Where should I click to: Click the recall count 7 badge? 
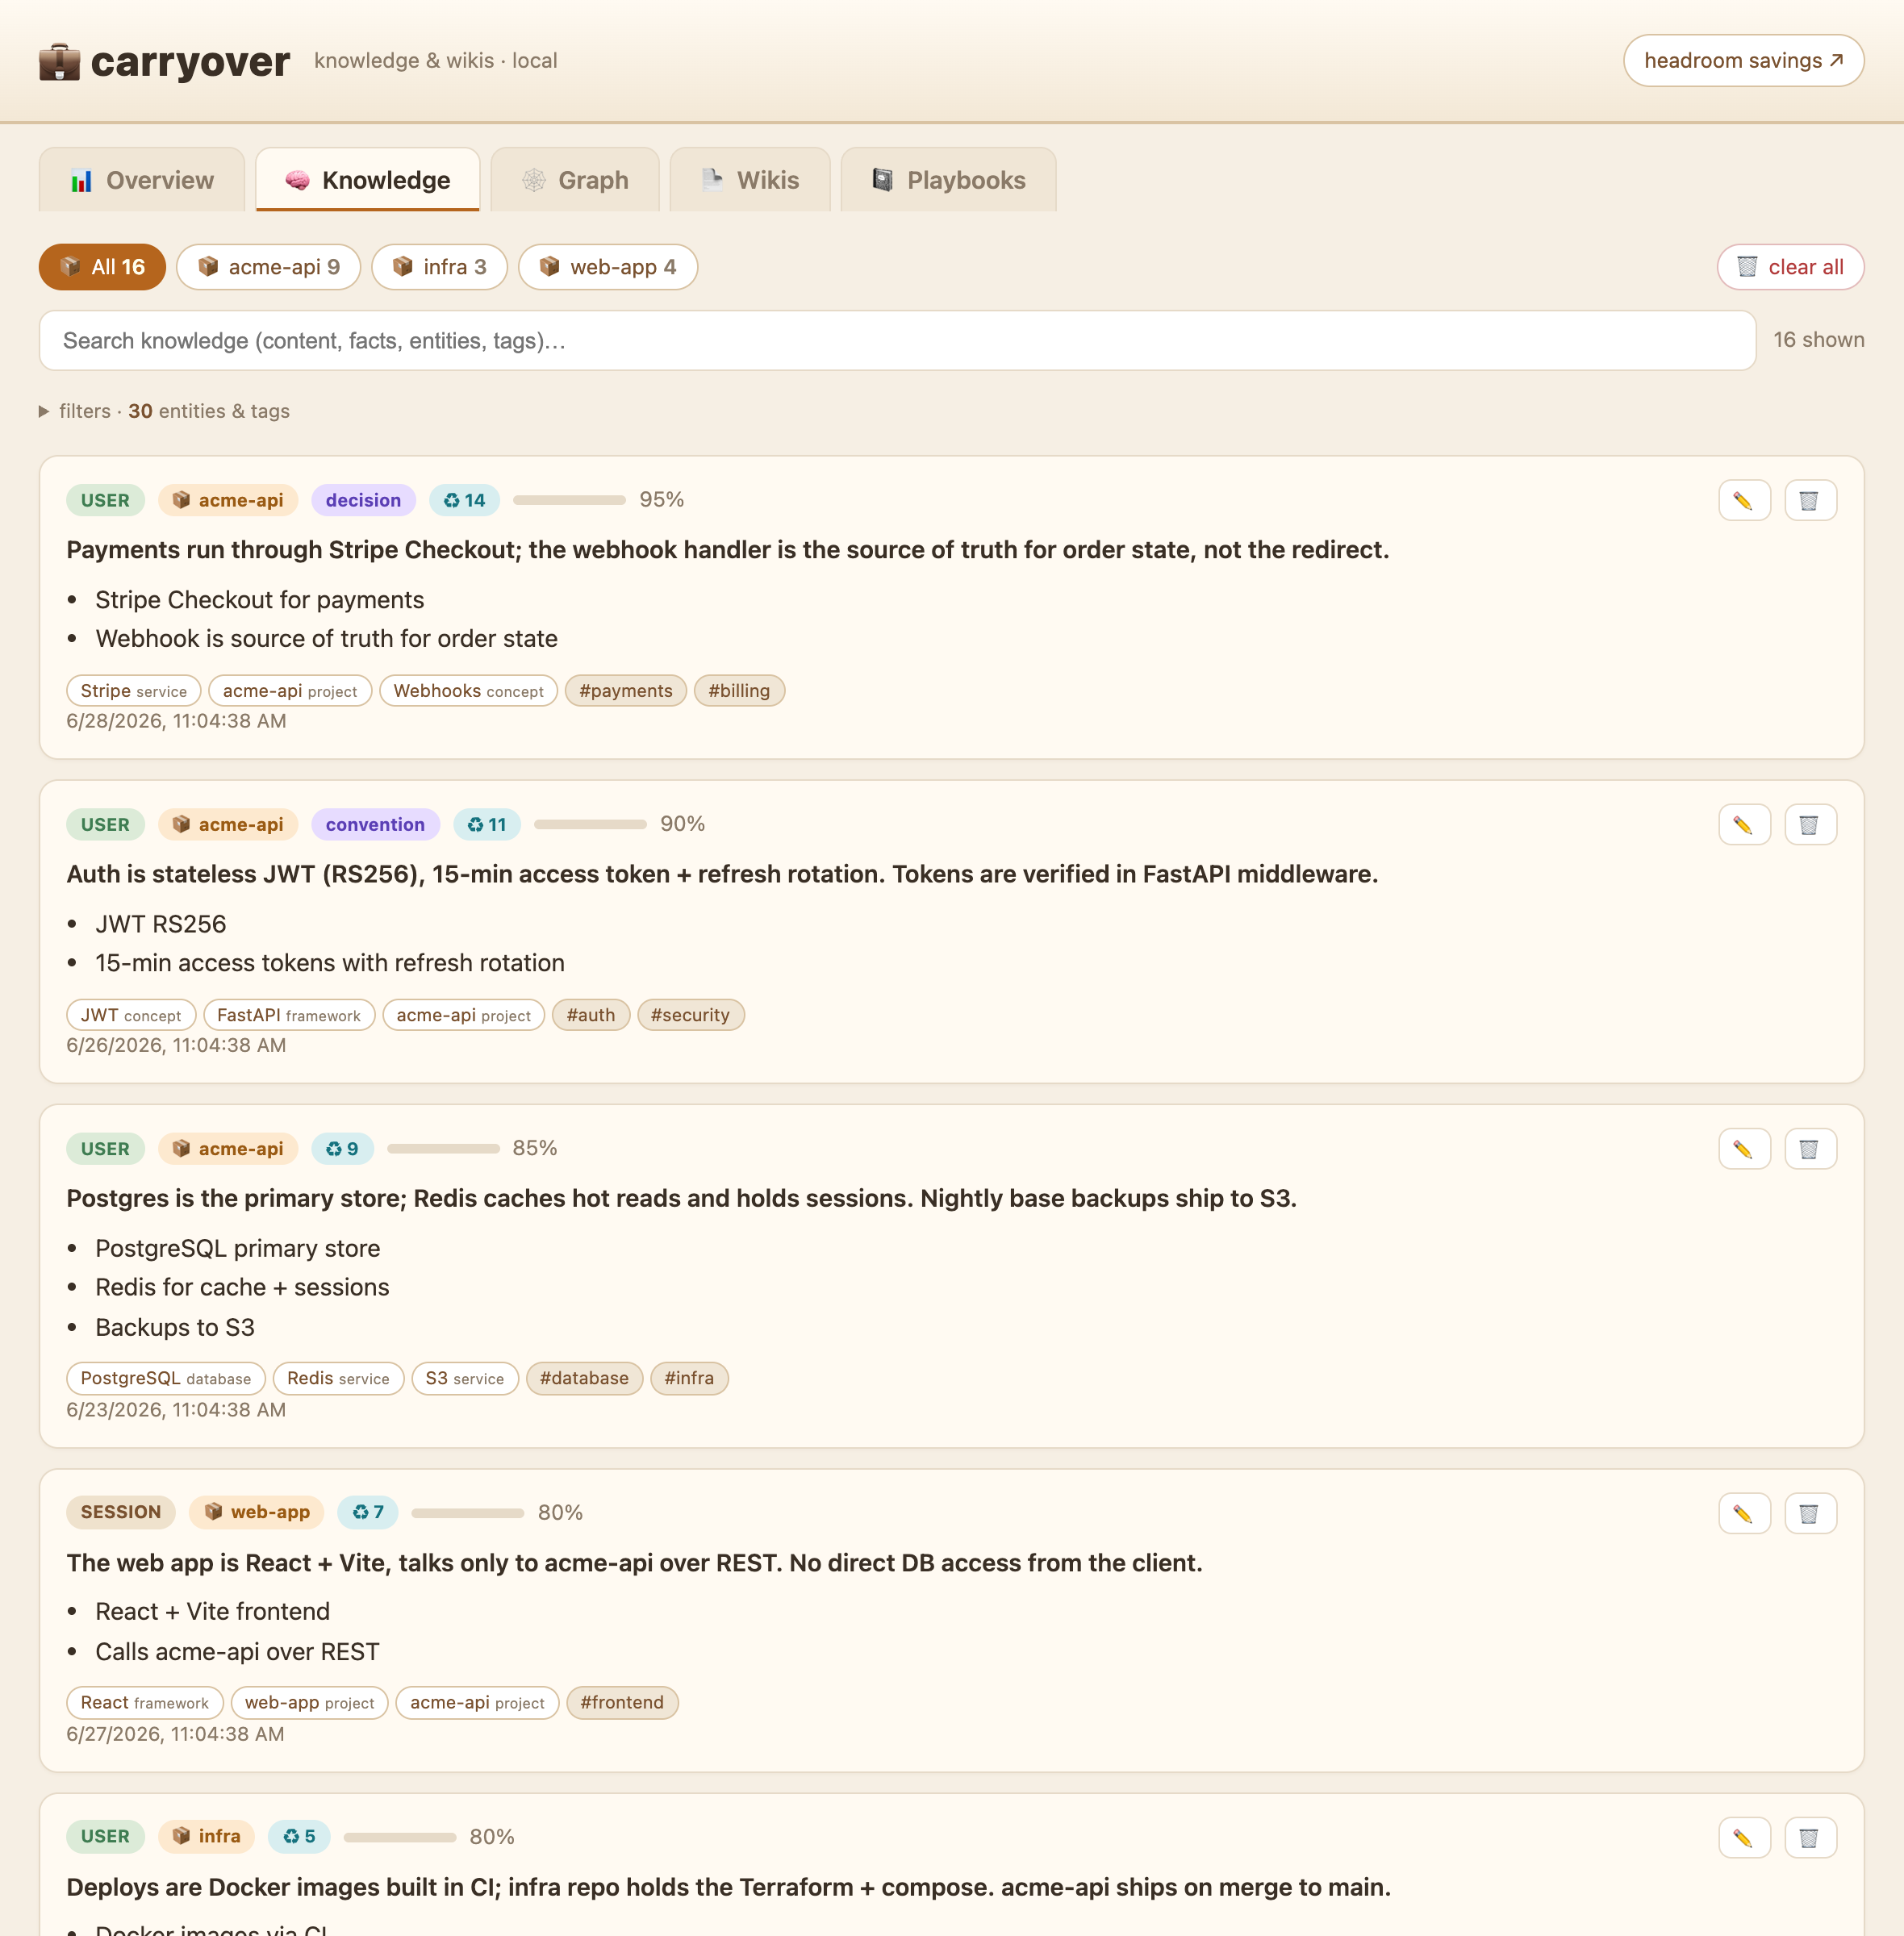367,1512
